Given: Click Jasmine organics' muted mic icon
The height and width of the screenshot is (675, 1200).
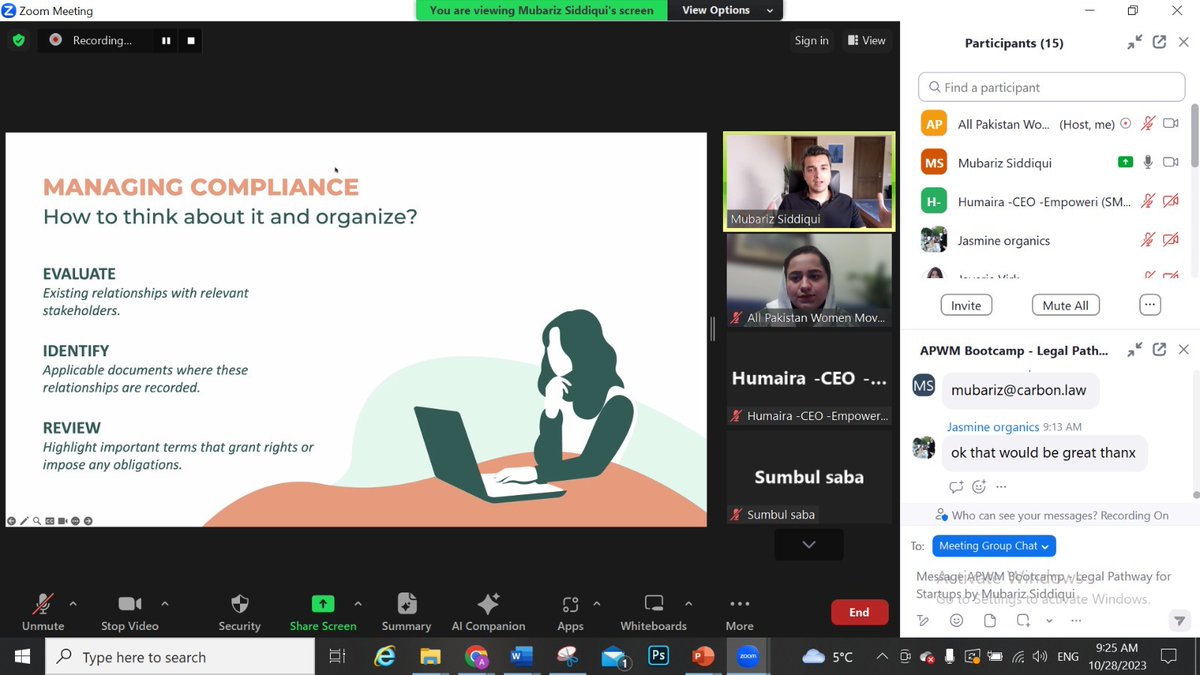Looking at the screenshot, I should 1148,240.
